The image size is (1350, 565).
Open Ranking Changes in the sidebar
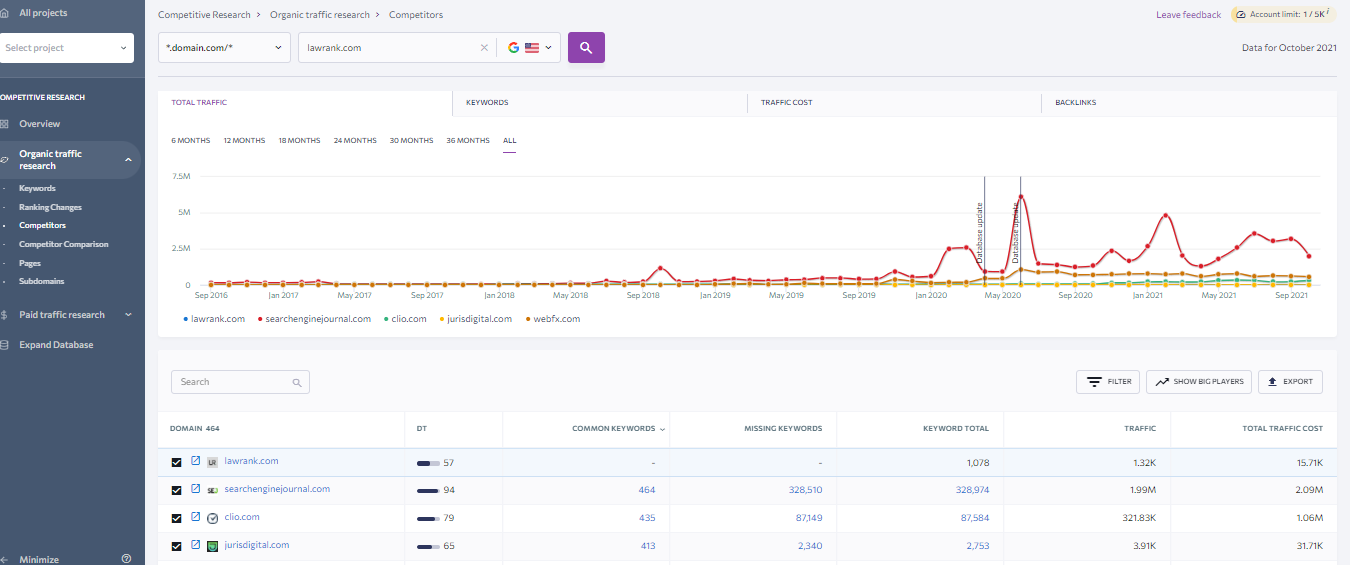(x=50, y=207)
